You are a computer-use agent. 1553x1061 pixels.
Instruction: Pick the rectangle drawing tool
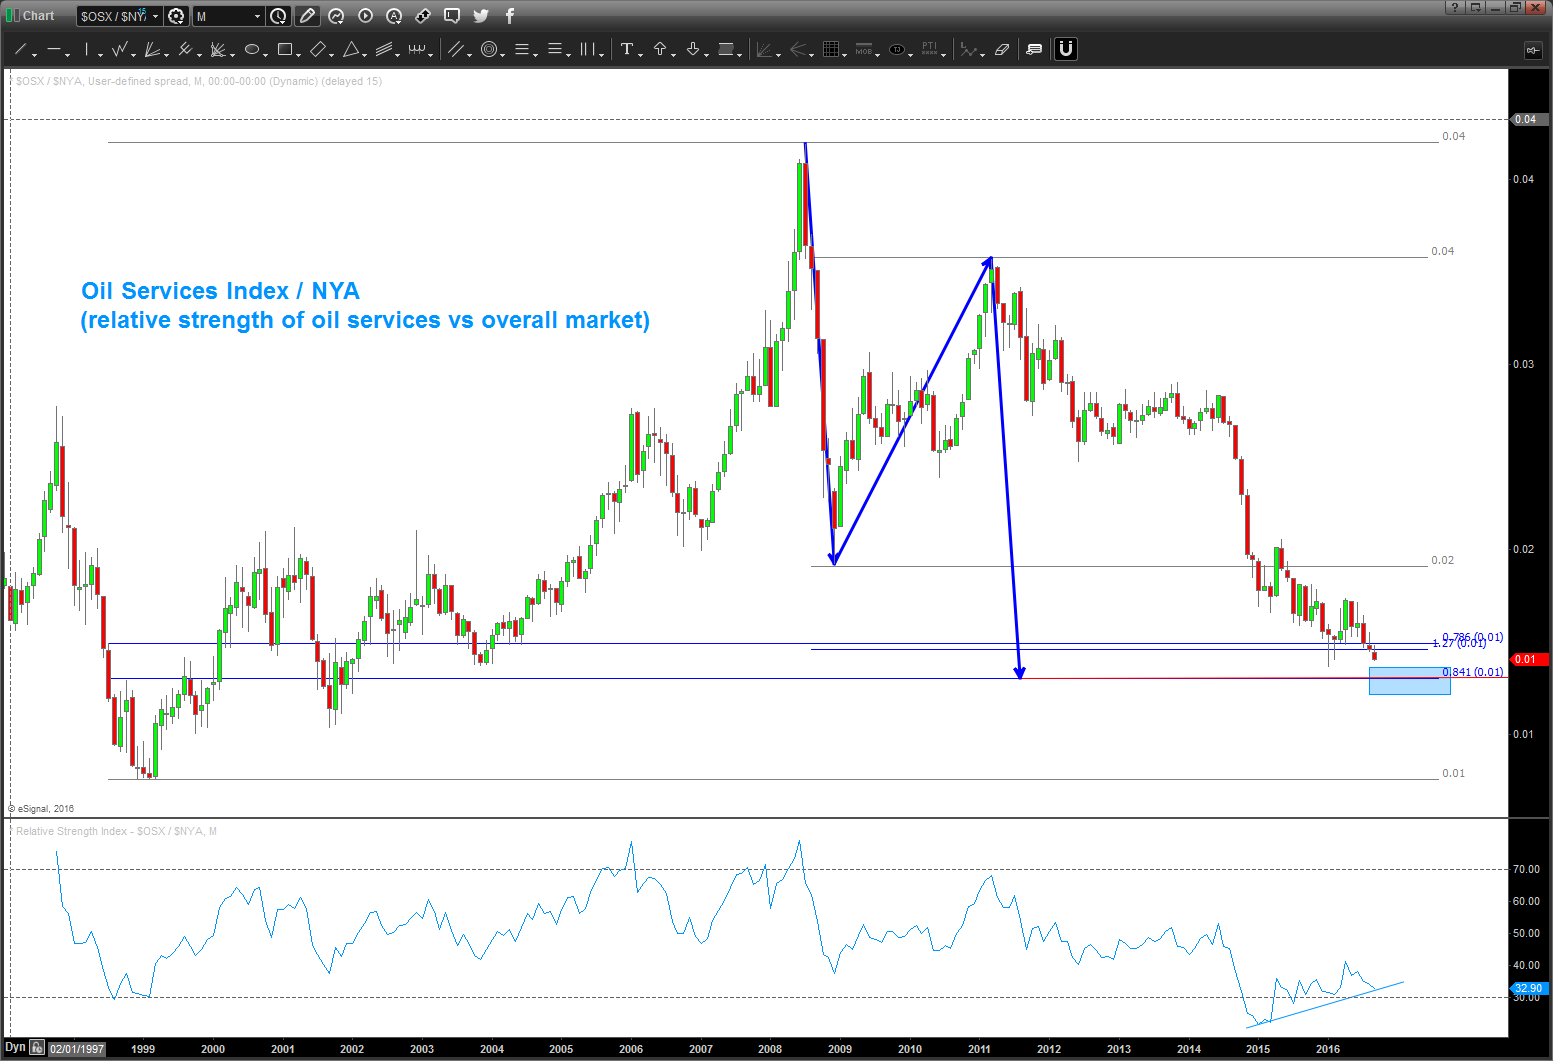(x=285, y=49)
